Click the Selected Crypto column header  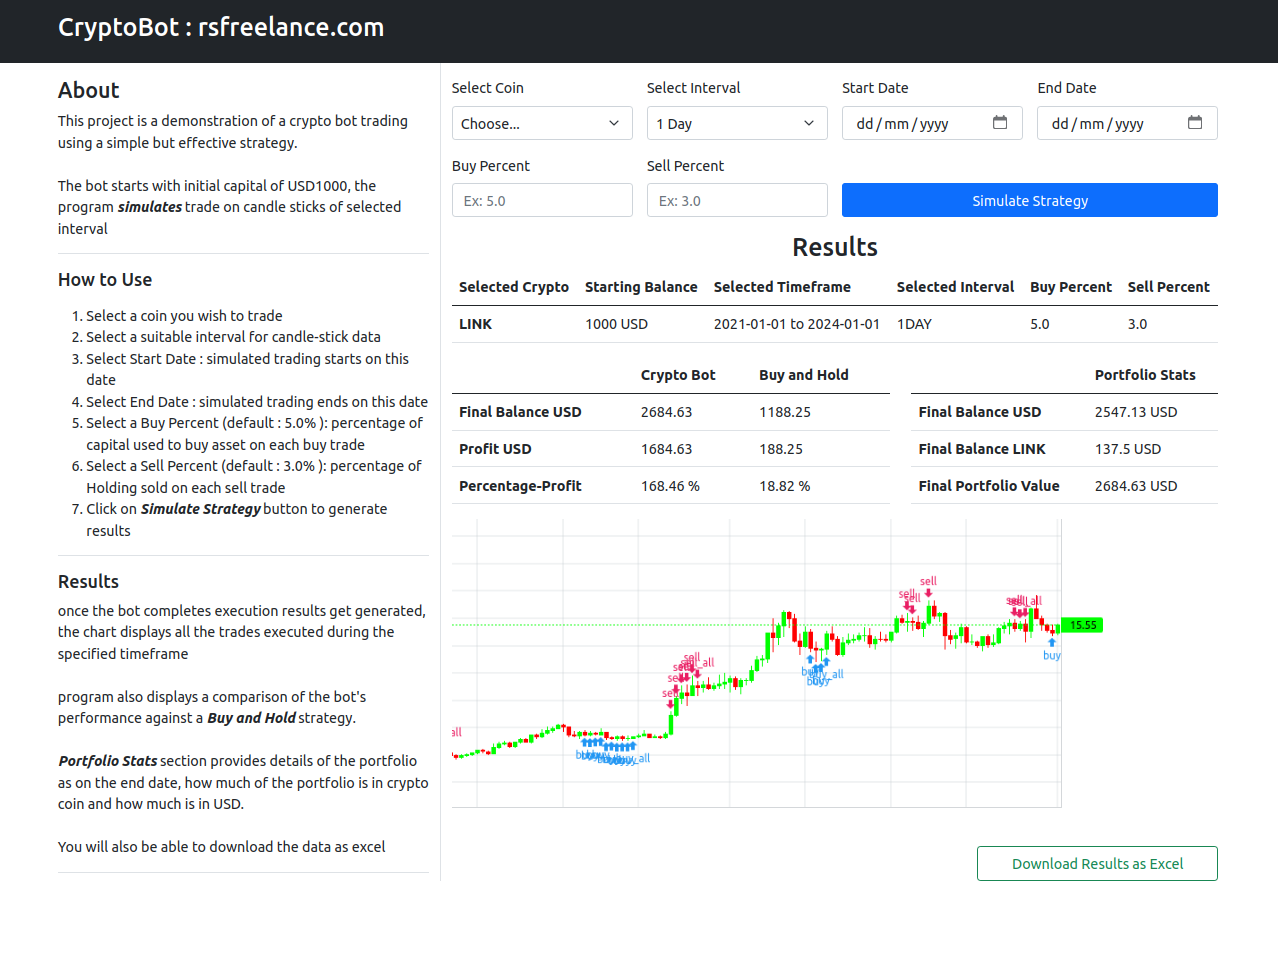[x=513, y=287]
